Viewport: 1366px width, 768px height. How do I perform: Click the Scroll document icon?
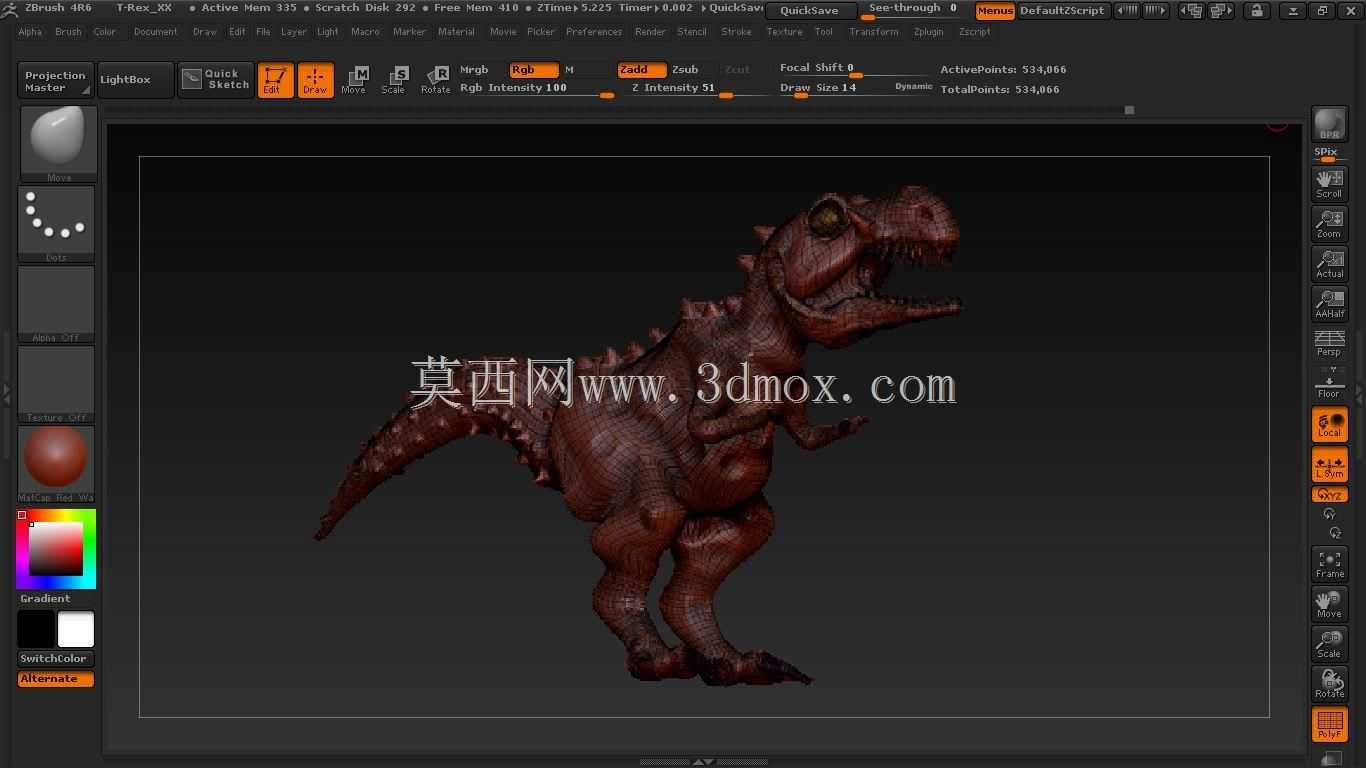point(1329,183)
